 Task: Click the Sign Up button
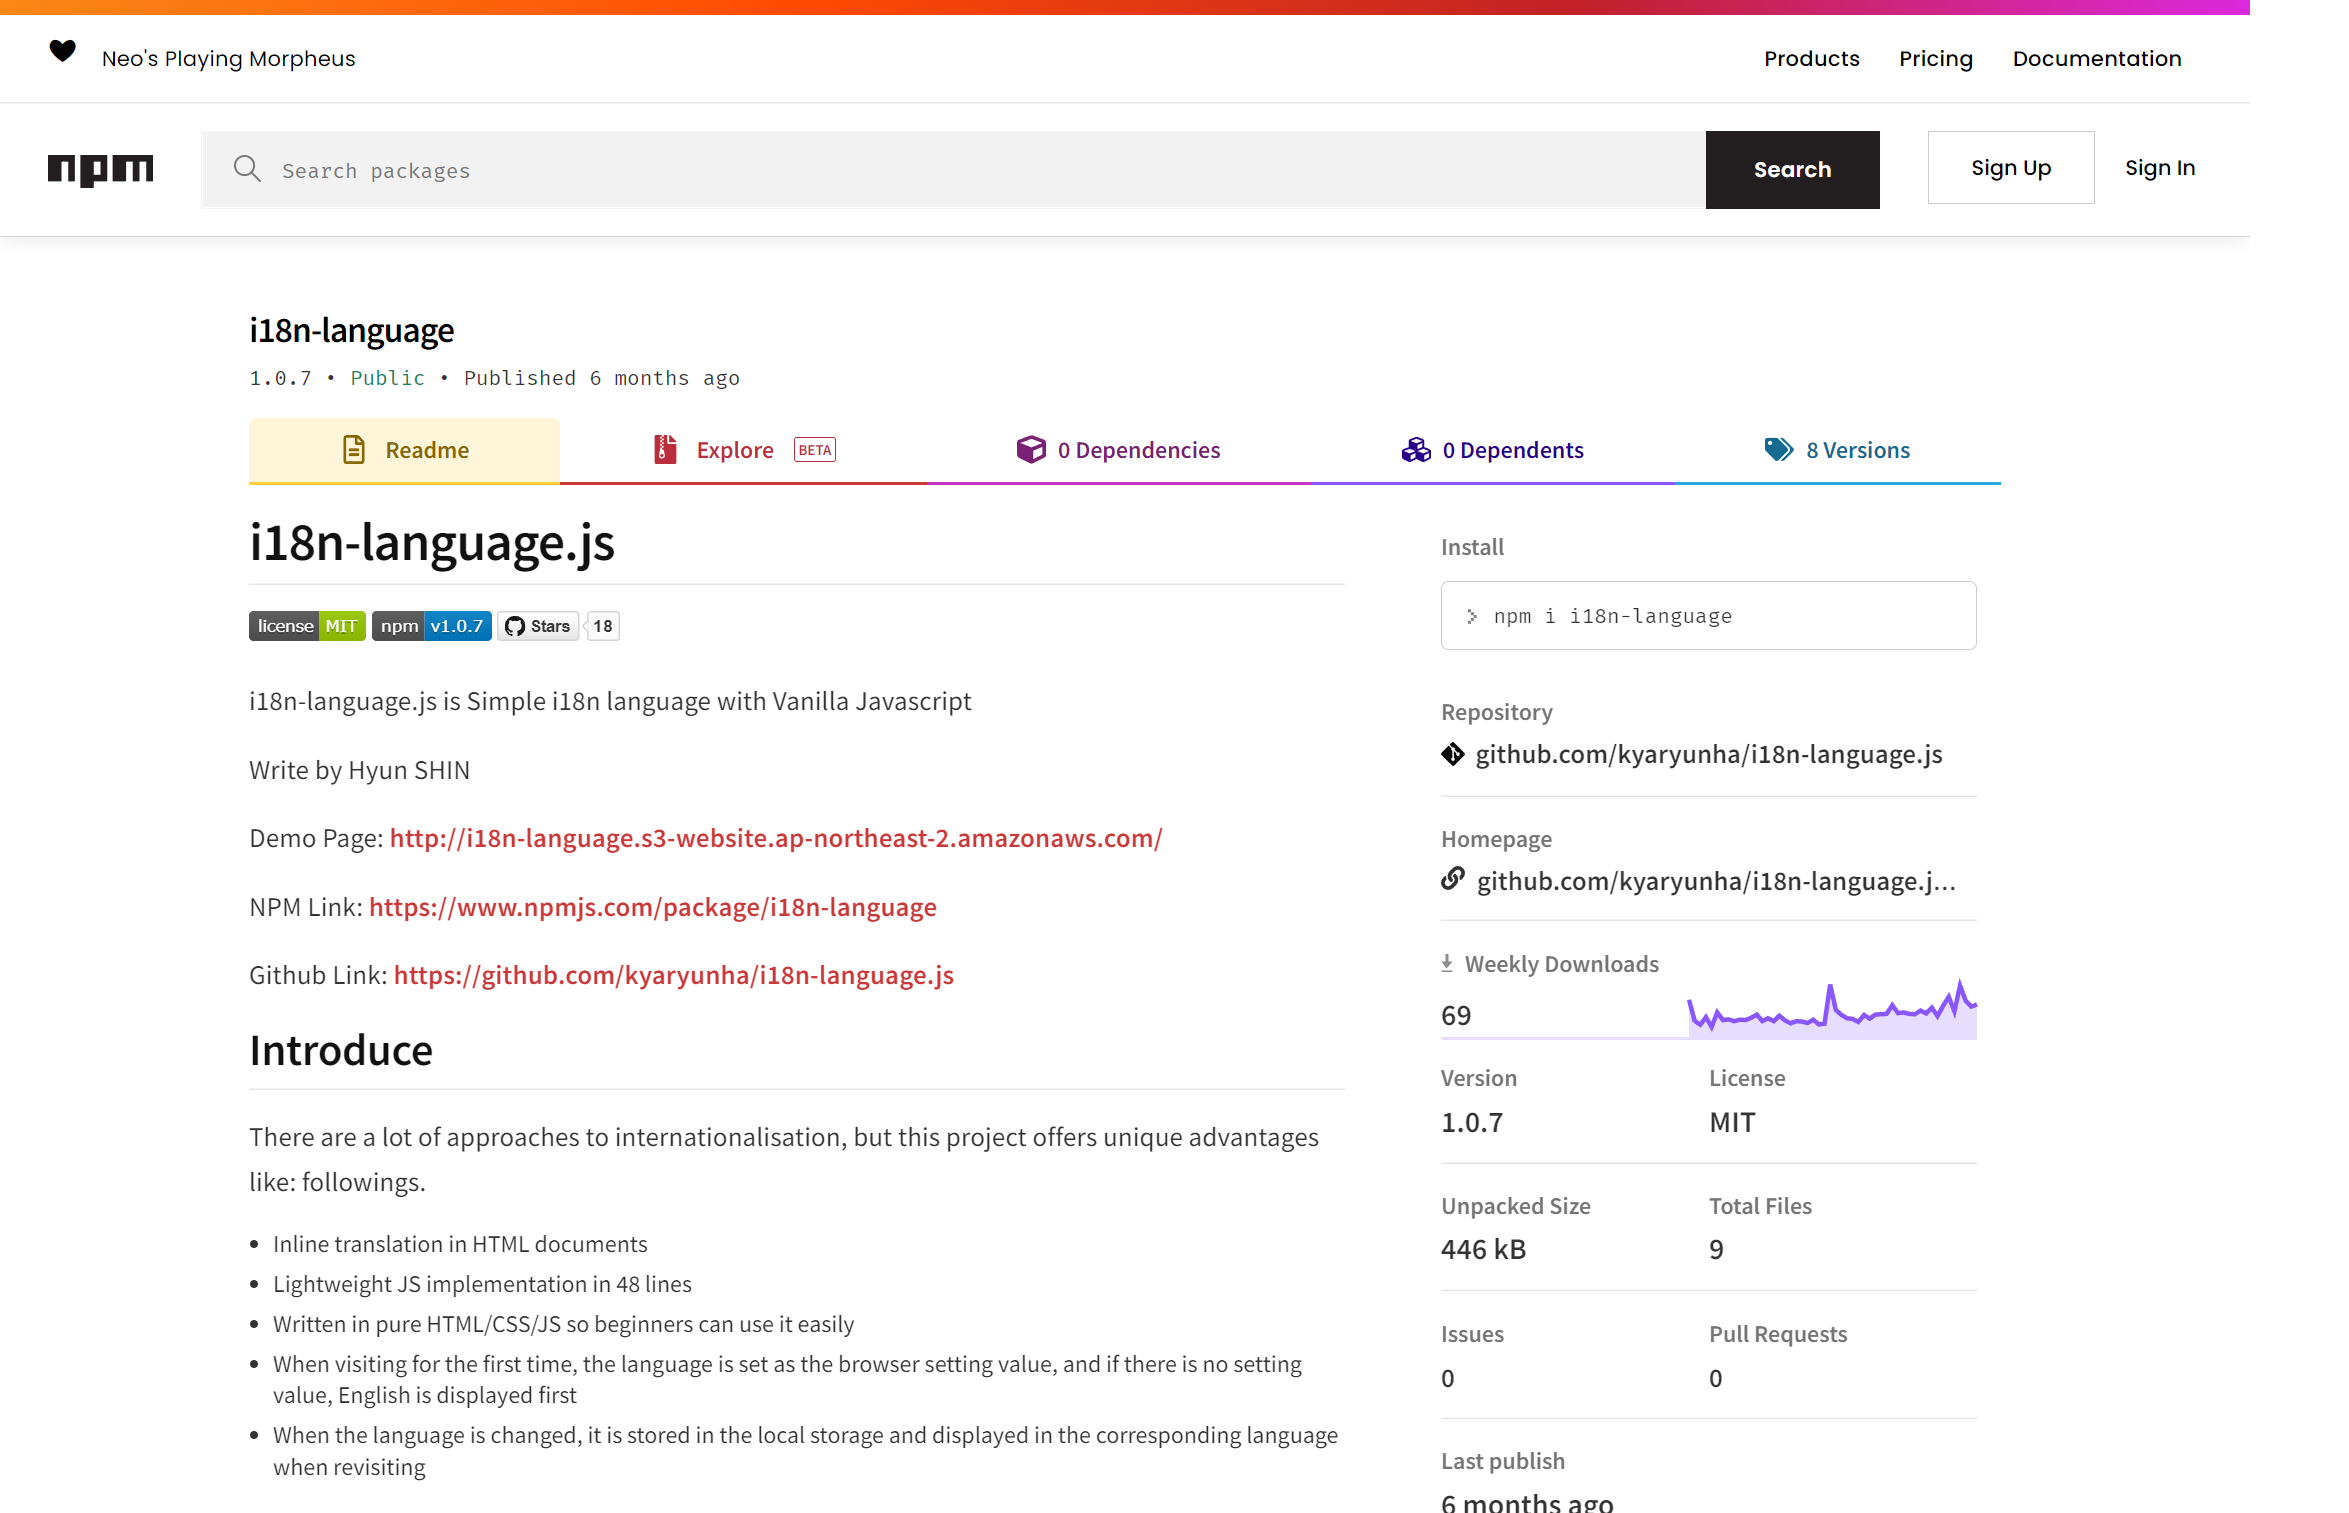point(2010,168)
